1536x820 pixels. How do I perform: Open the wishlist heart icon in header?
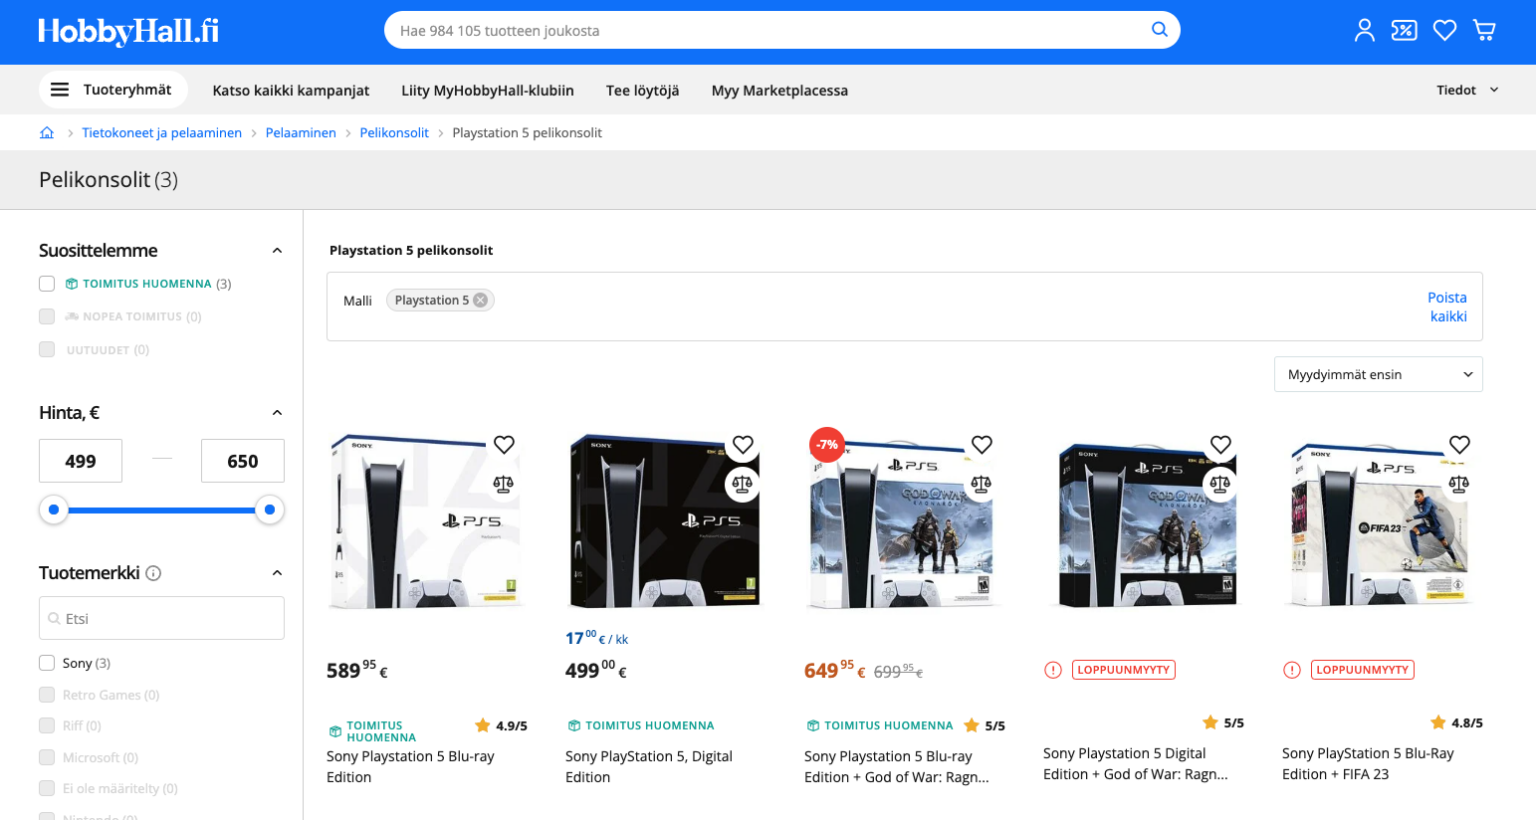pyautogui.click(x=1444, y=31)
